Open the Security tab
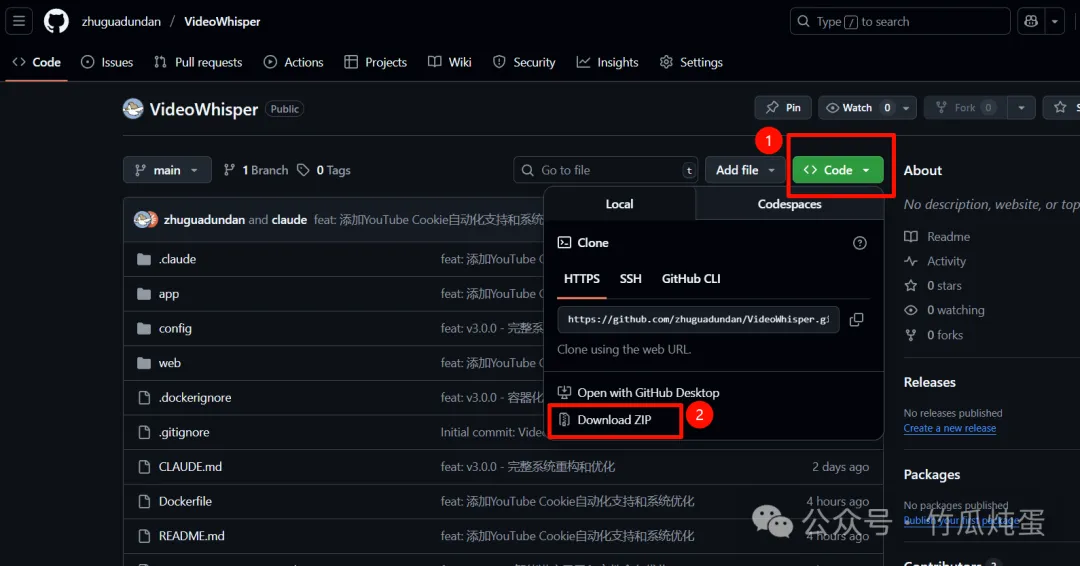 (x=524, y=62)
